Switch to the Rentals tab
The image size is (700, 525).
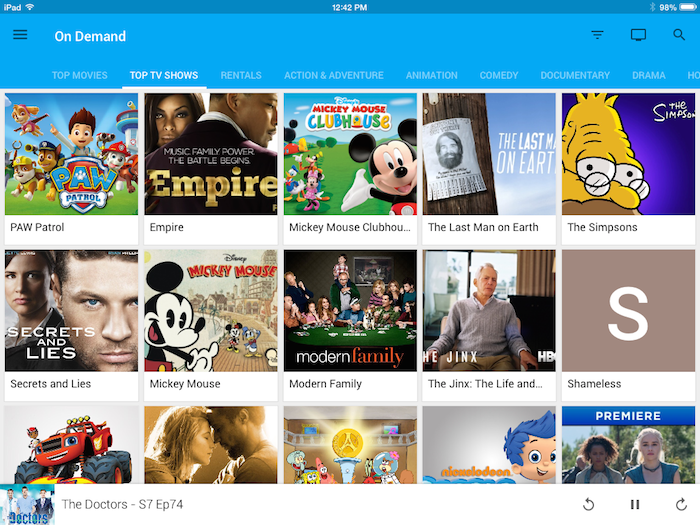point(241,75)
